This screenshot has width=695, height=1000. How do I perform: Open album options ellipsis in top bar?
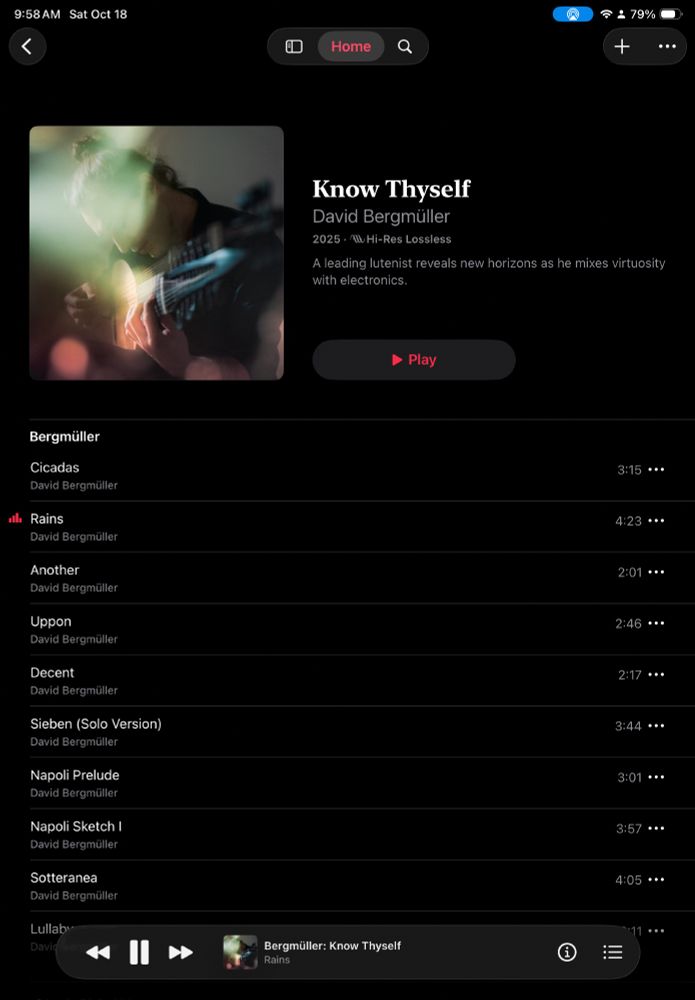(667, 47)
